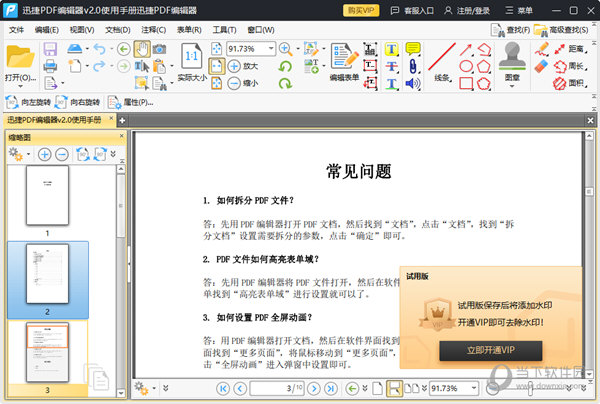Select the stamp (图章) tool
The height and width of the screenshot is (404, 600).
512,61
